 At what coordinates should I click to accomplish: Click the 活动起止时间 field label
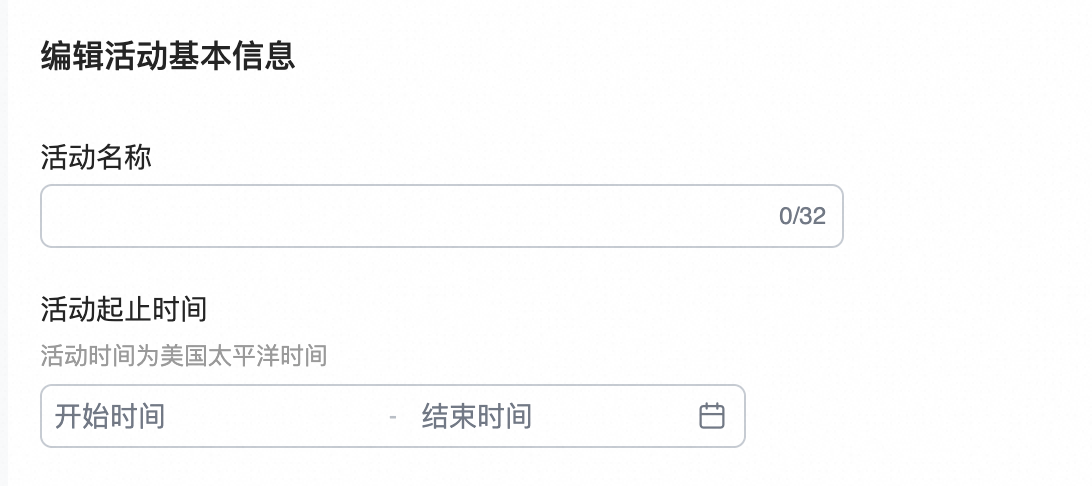[x=124, y=310]
